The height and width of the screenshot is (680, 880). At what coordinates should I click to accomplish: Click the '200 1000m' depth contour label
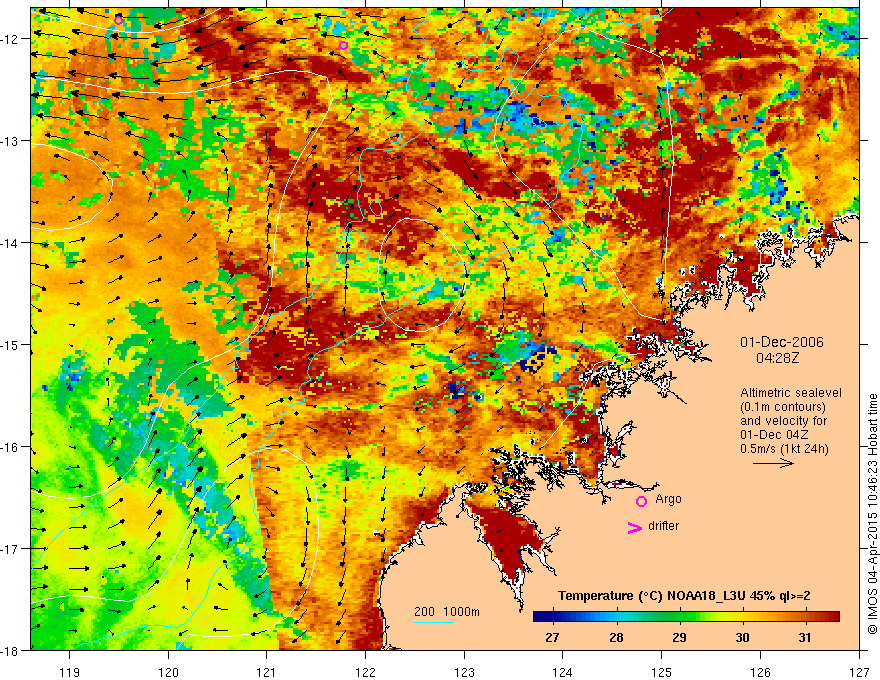coord(447,612)
